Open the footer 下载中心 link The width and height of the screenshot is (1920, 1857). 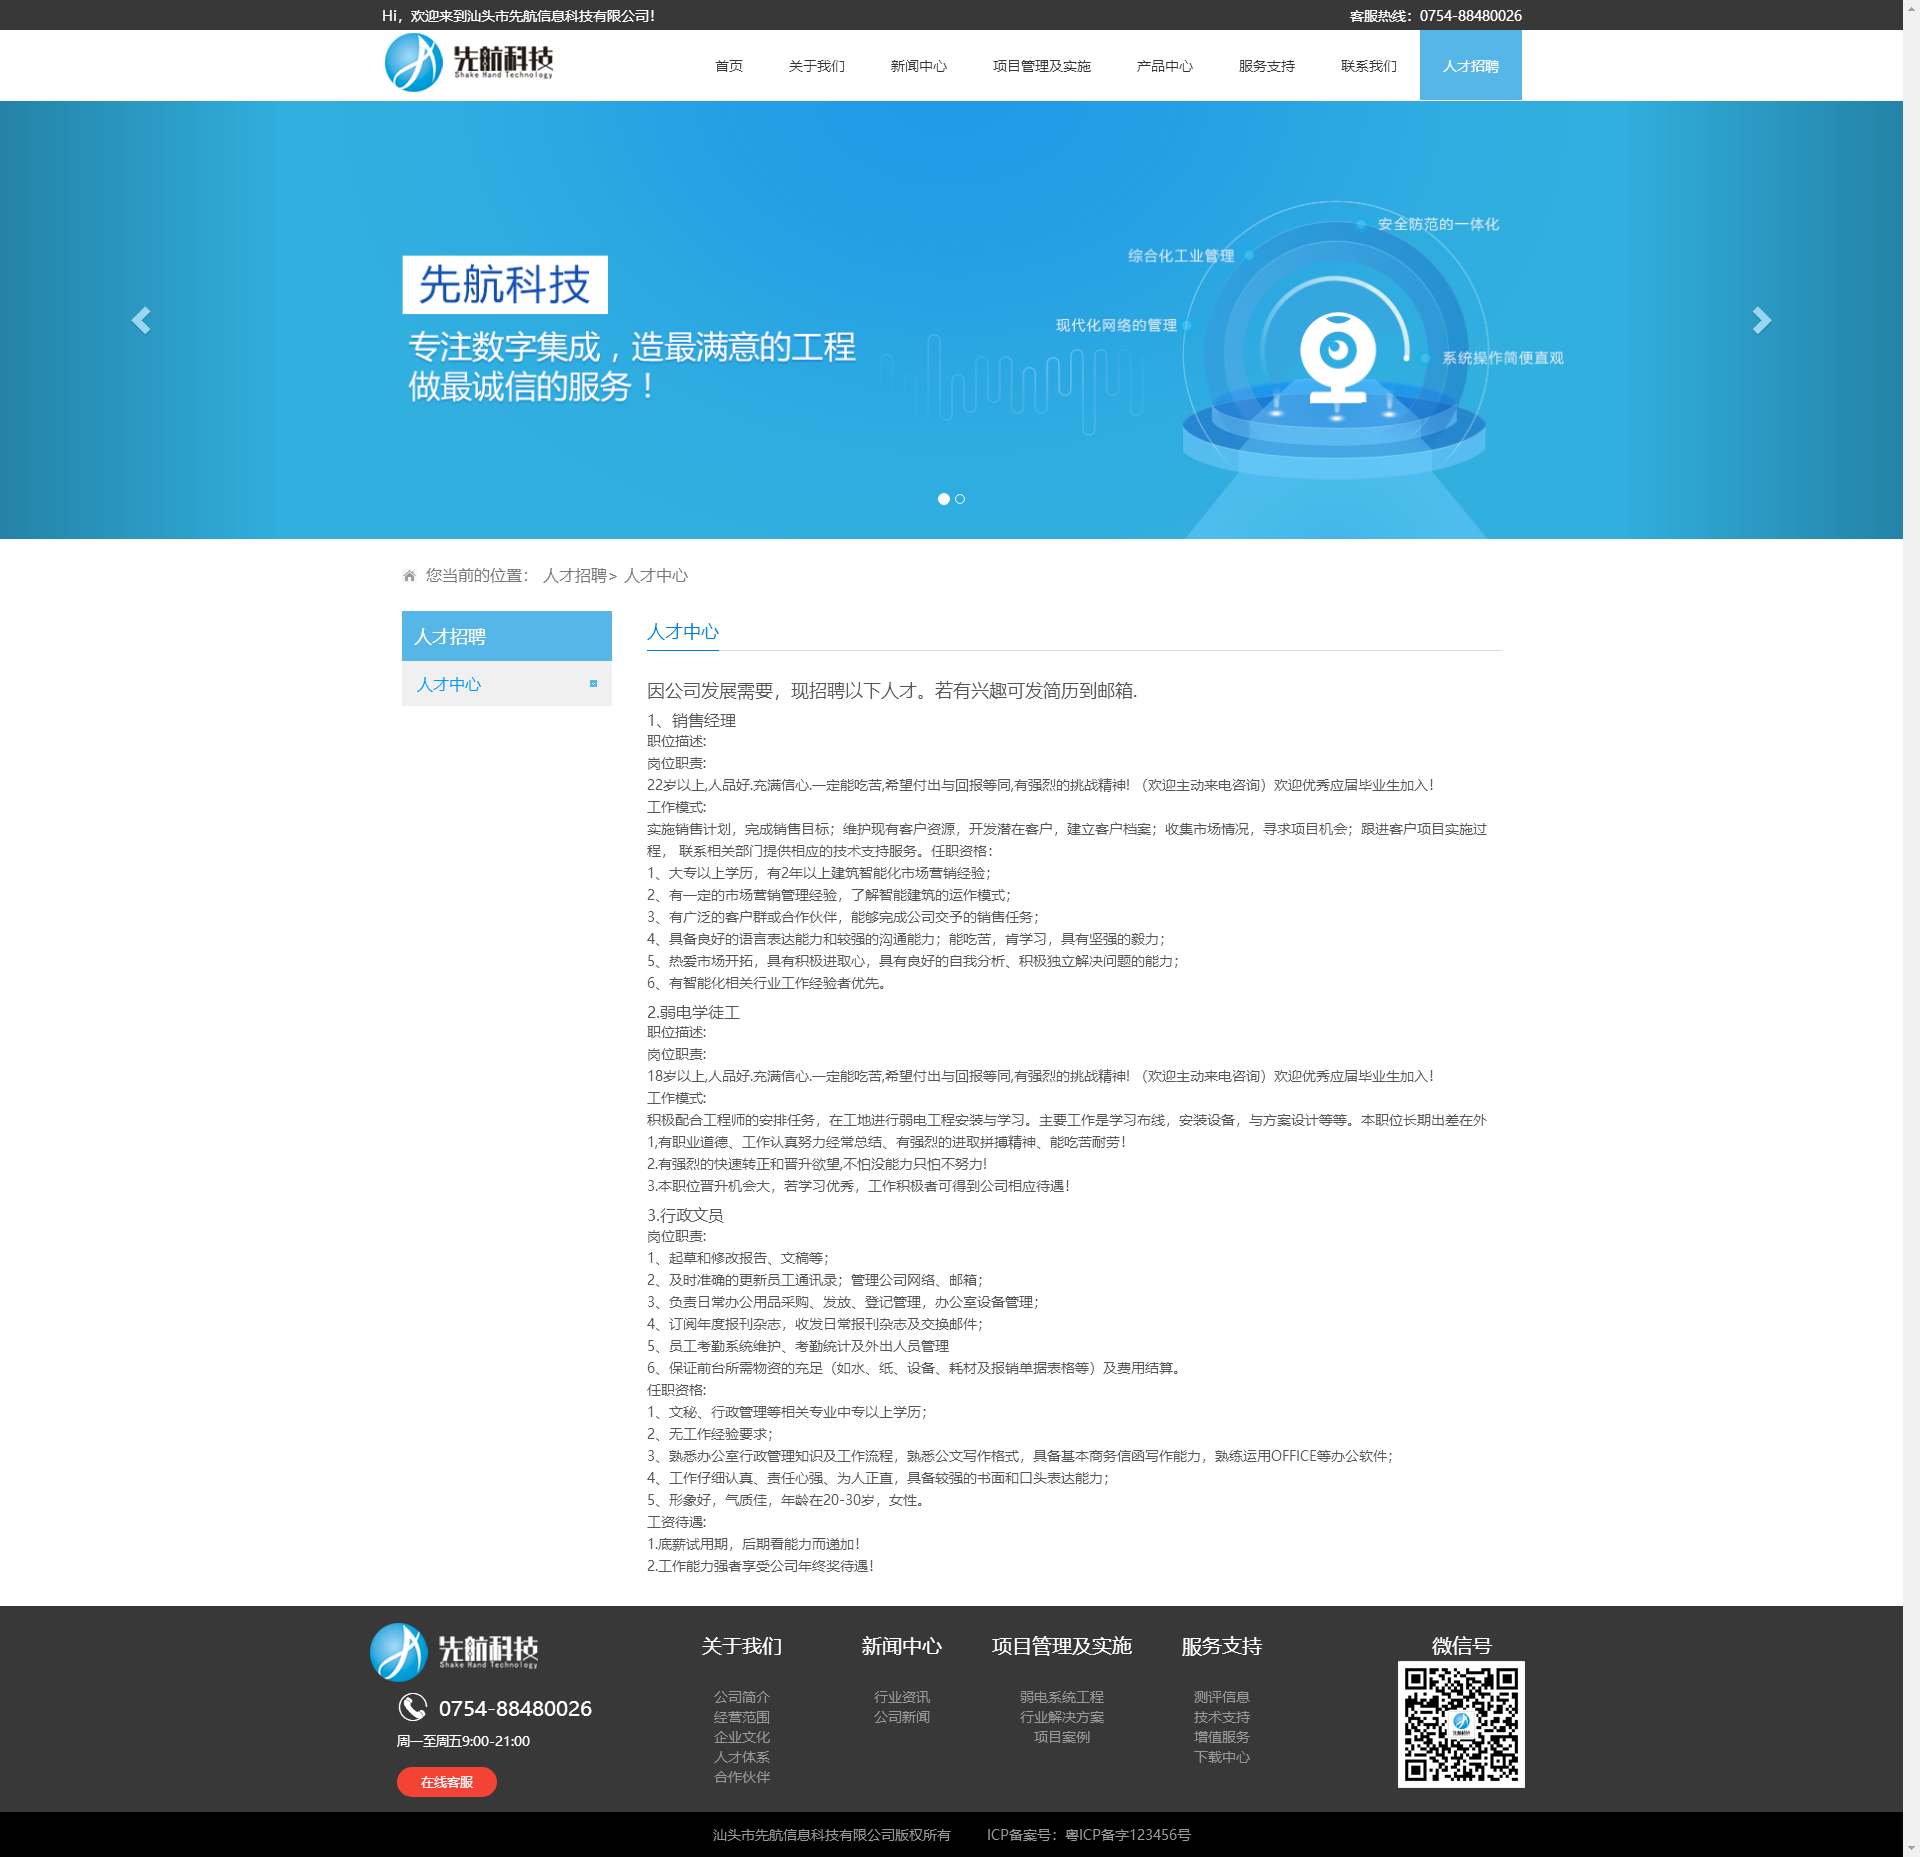point(1221,1757)
